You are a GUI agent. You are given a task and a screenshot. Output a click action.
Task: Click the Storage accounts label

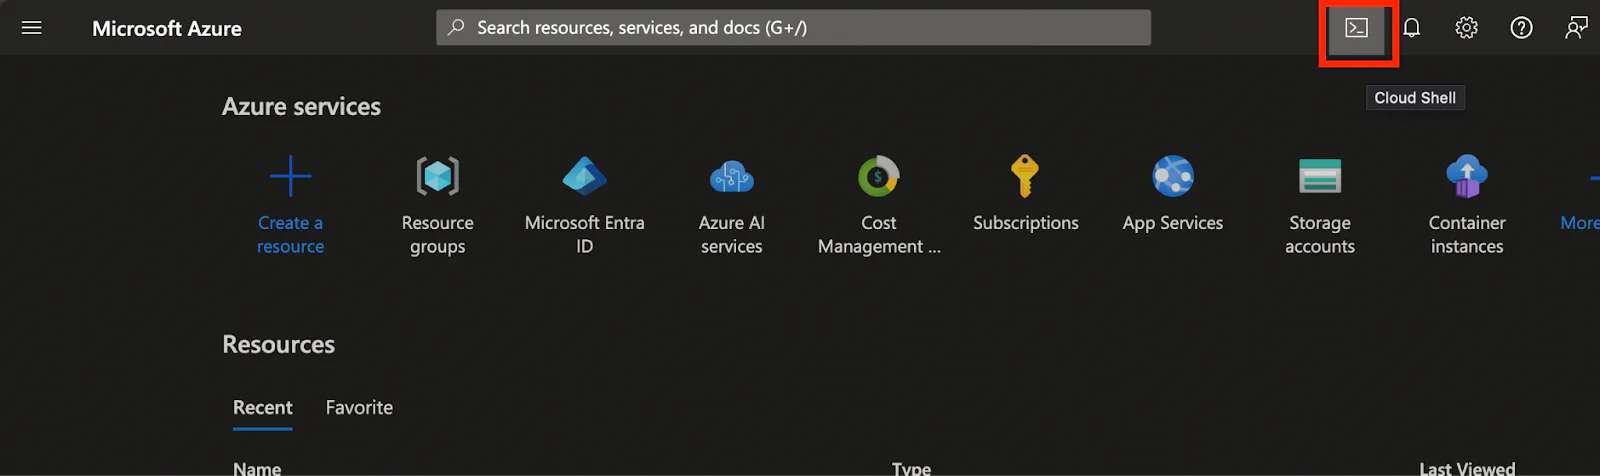pos(1320,235)
